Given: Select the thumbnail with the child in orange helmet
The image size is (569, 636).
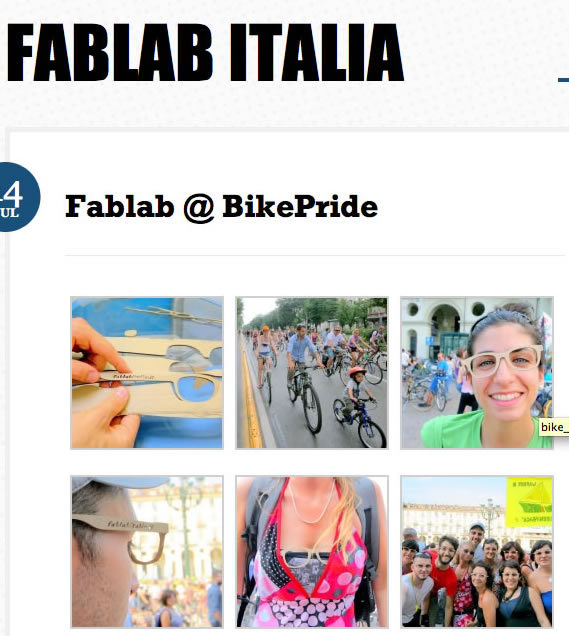Looking at the screenshot, I should click(x=312, y=373).
